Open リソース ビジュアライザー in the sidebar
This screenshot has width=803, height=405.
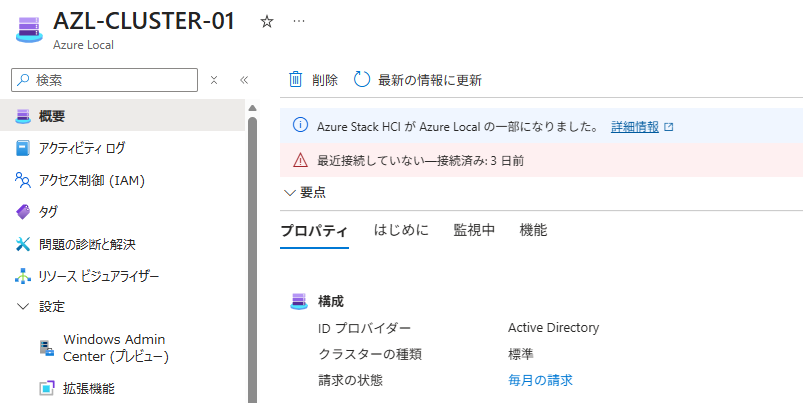pyautogui.click(x=98, y=276)
